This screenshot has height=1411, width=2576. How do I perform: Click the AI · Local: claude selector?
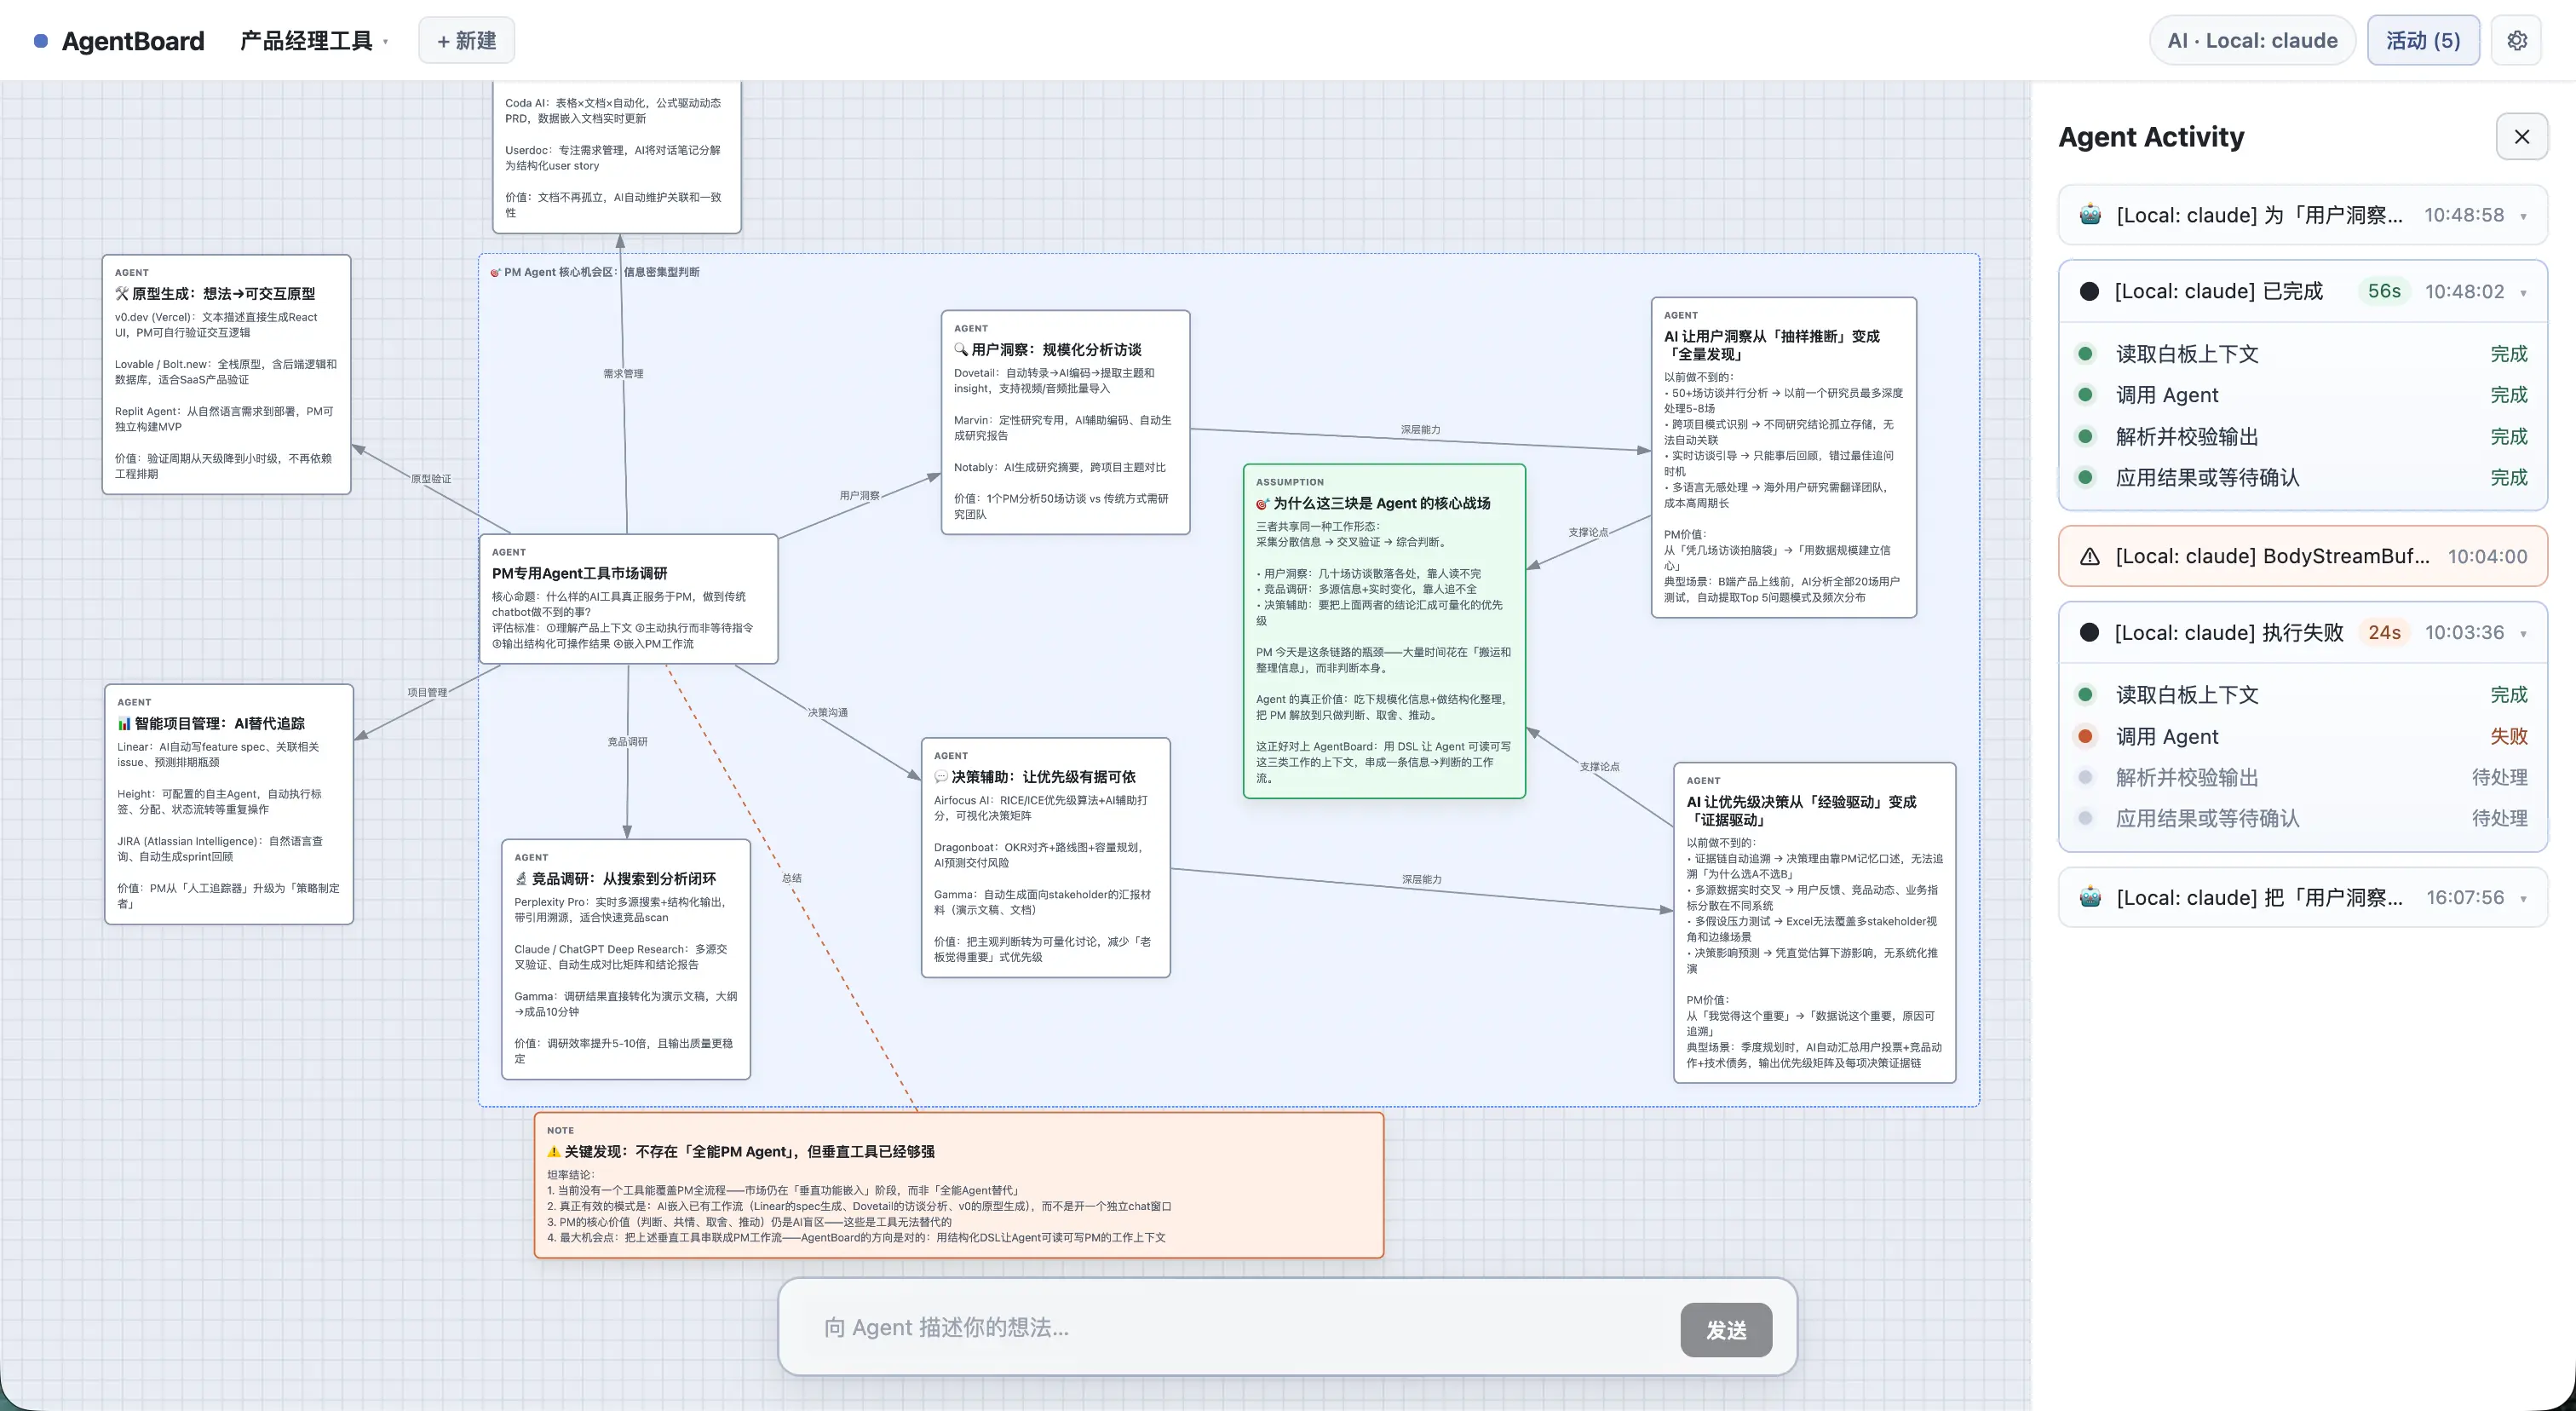[x=2252, y=40]
